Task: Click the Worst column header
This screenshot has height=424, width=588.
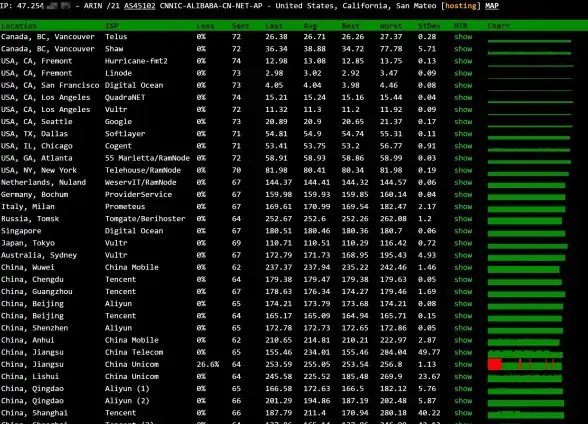Action: coord(391,26)
